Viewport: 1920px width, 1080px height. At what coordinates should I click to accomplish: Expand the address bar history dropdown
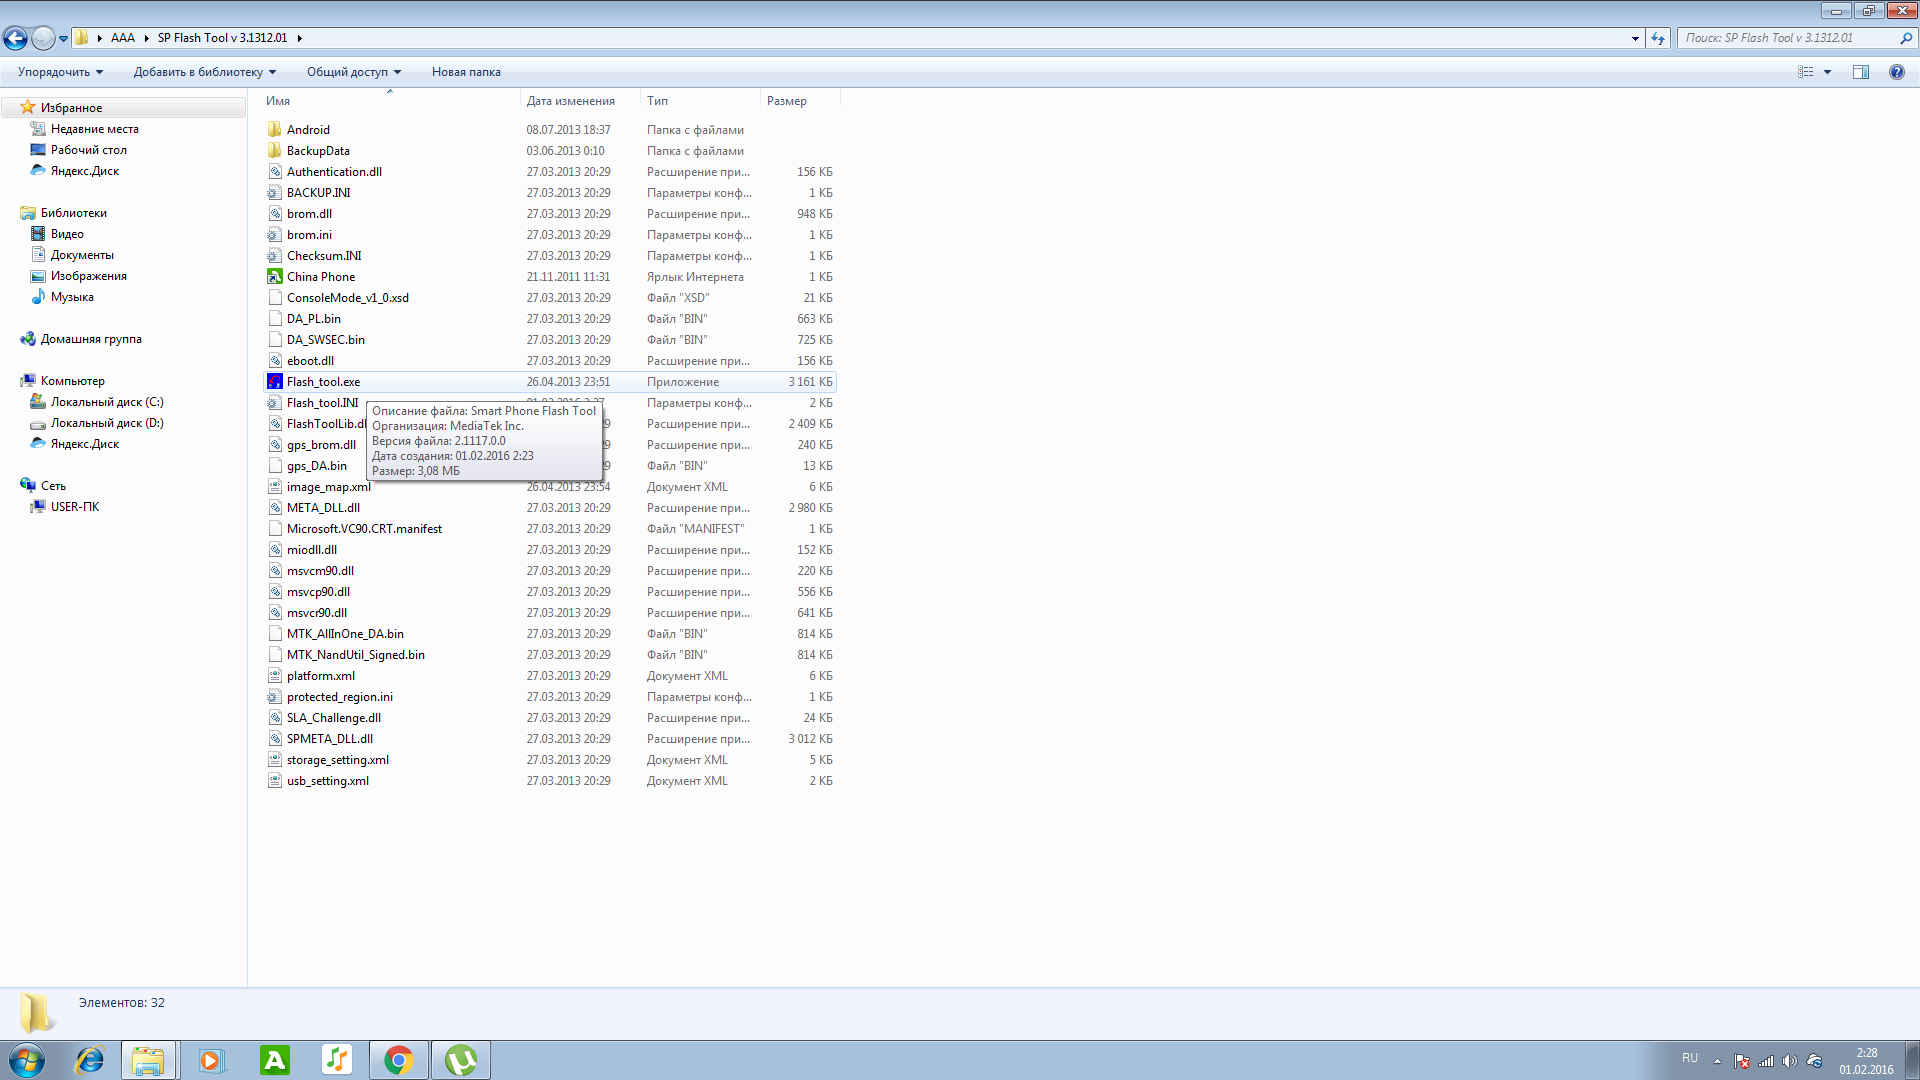pyautogui.click(x=1635, y=38)
